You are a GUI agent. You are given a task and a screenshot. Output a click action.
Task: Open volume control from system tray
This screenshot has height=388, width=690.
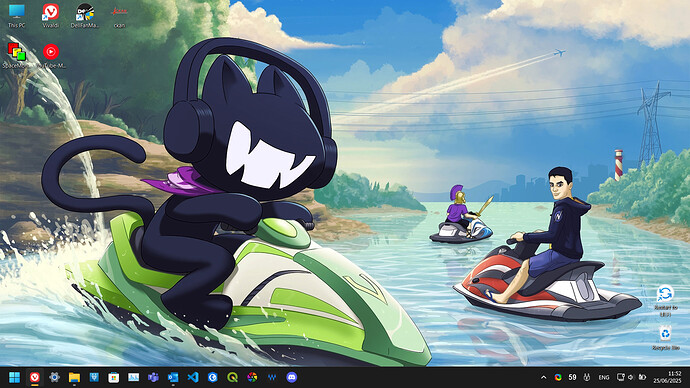click(631, 377)
